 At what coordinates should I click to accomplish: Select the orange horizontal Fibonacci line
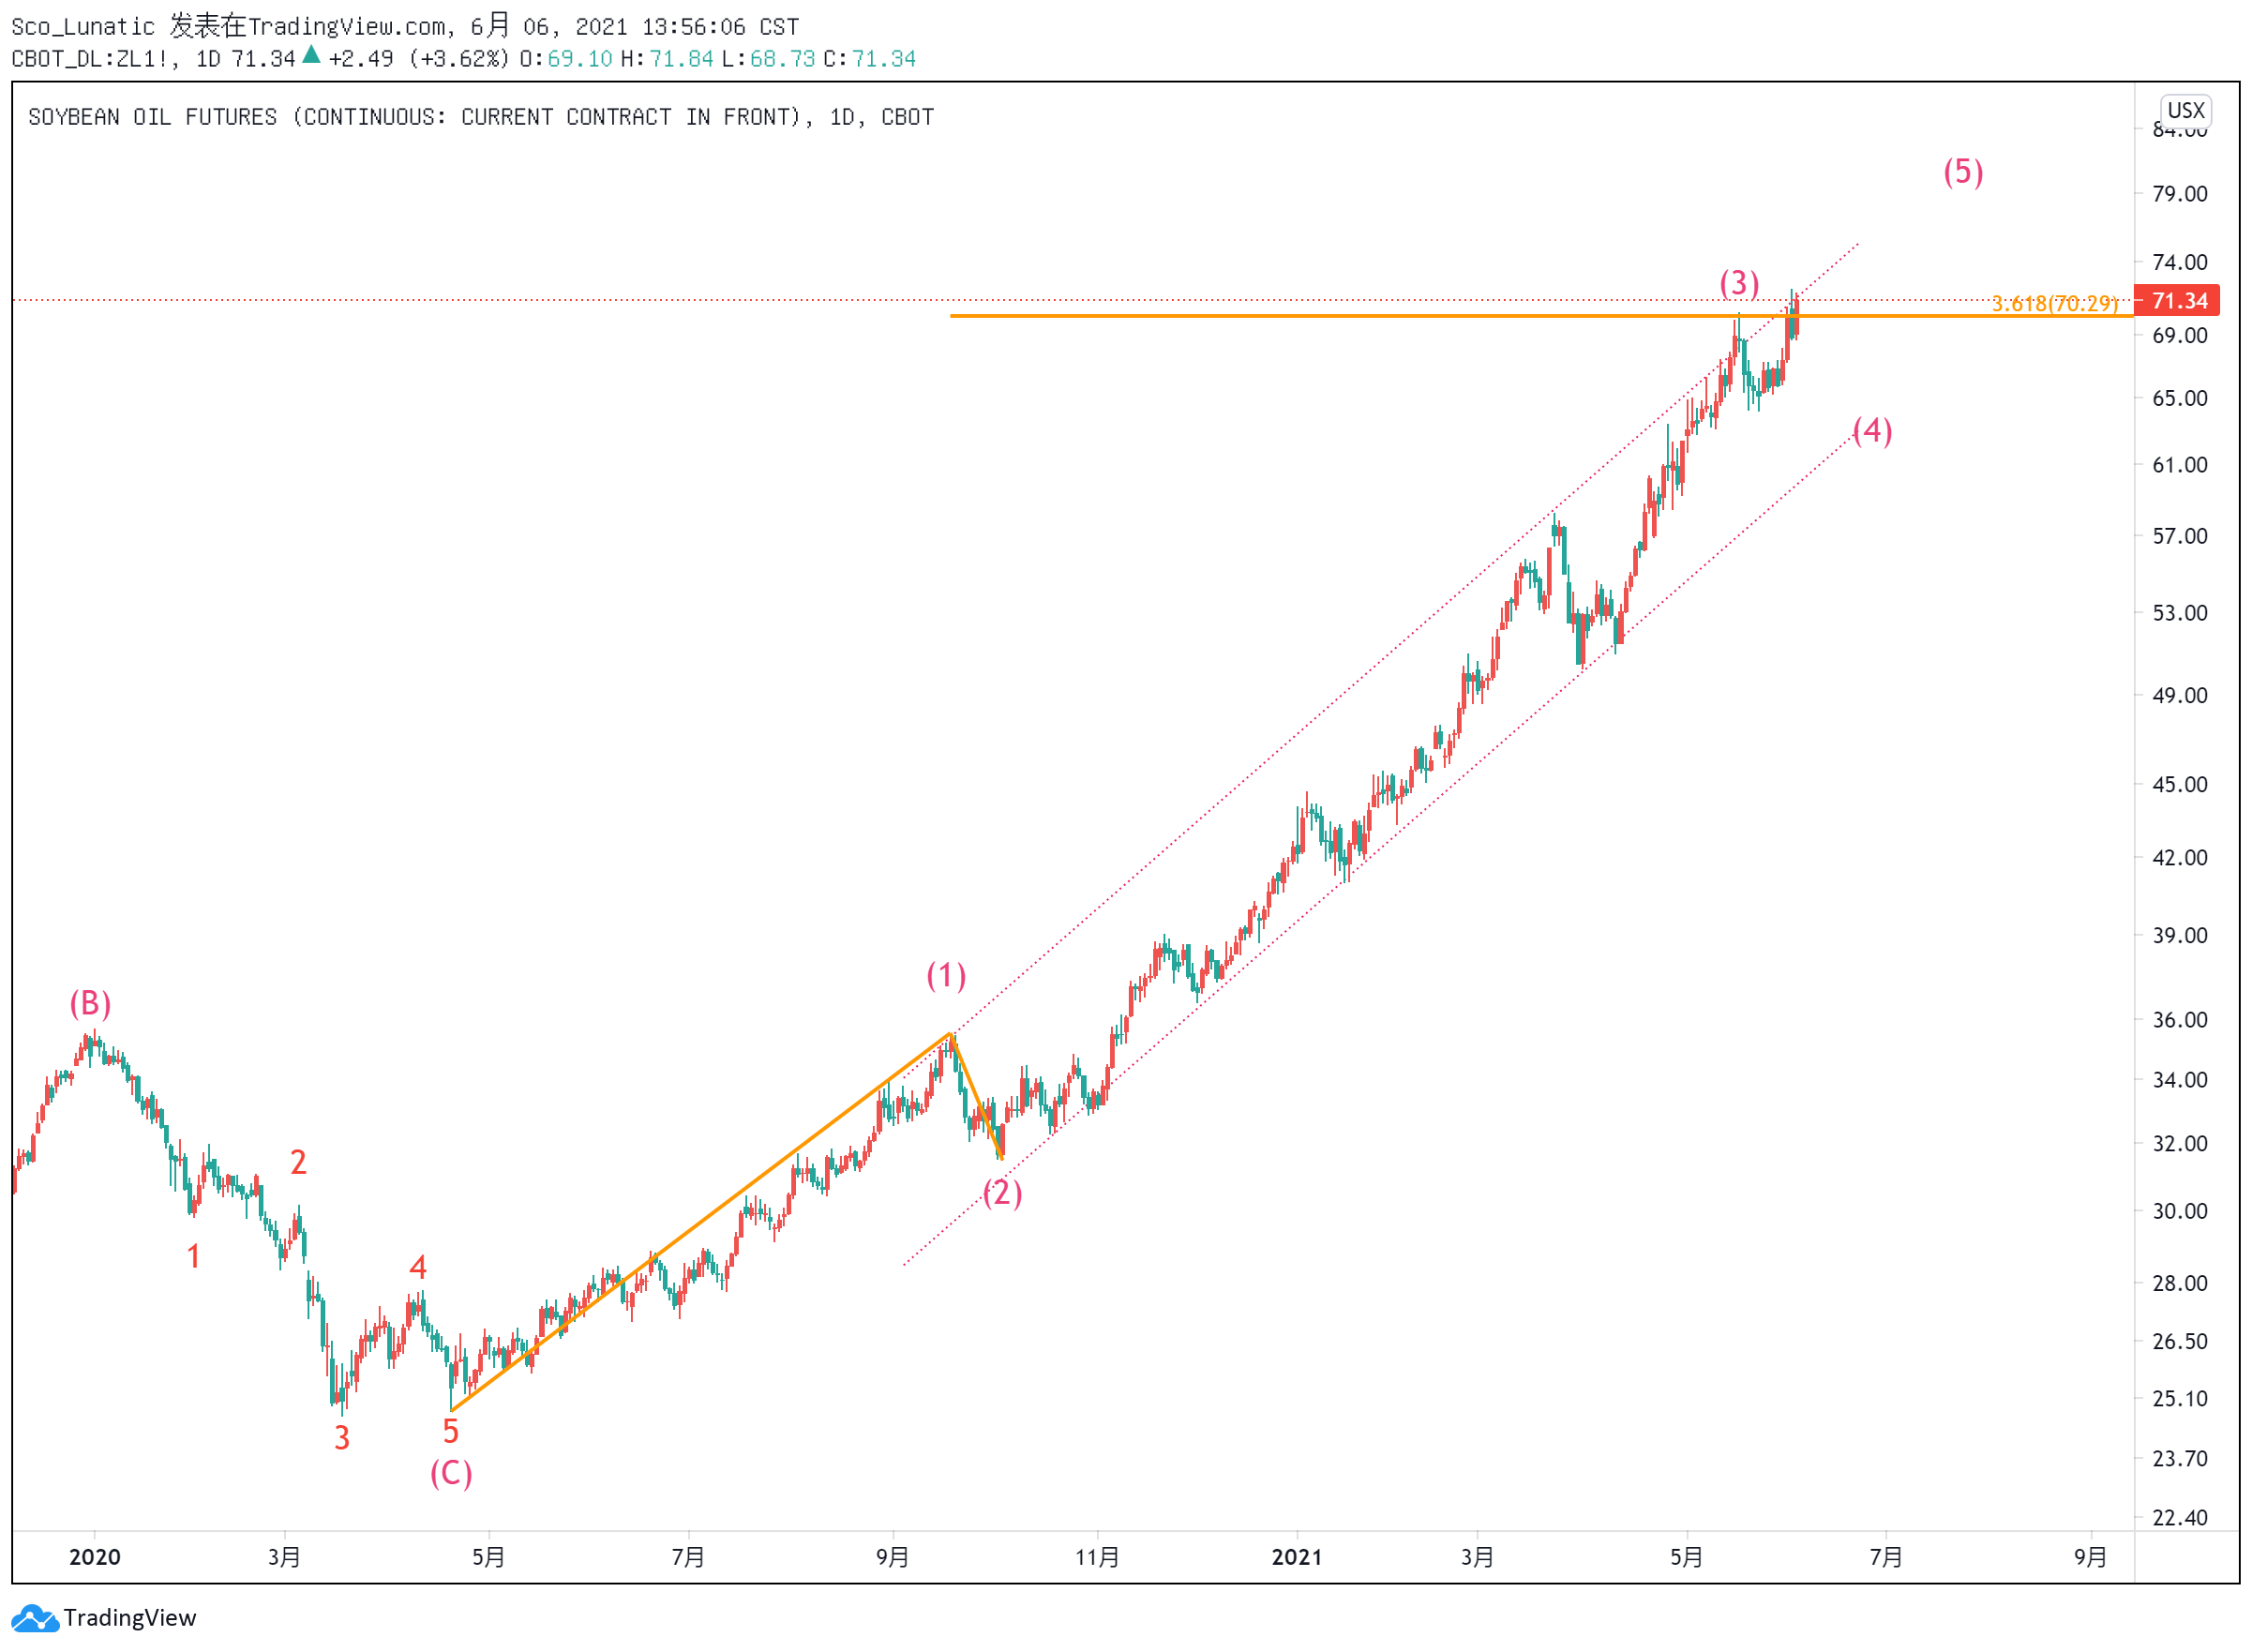pos(1540,316)
